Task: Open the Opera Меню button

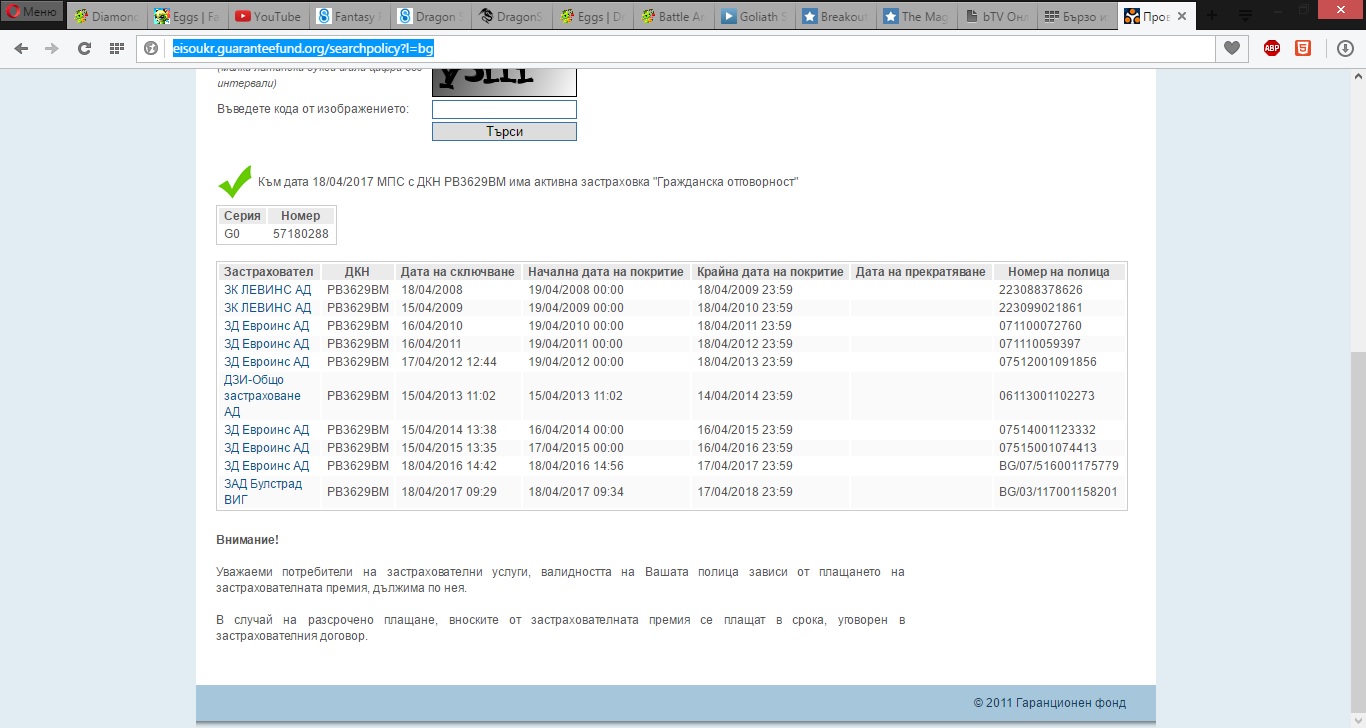Action: 33,13
